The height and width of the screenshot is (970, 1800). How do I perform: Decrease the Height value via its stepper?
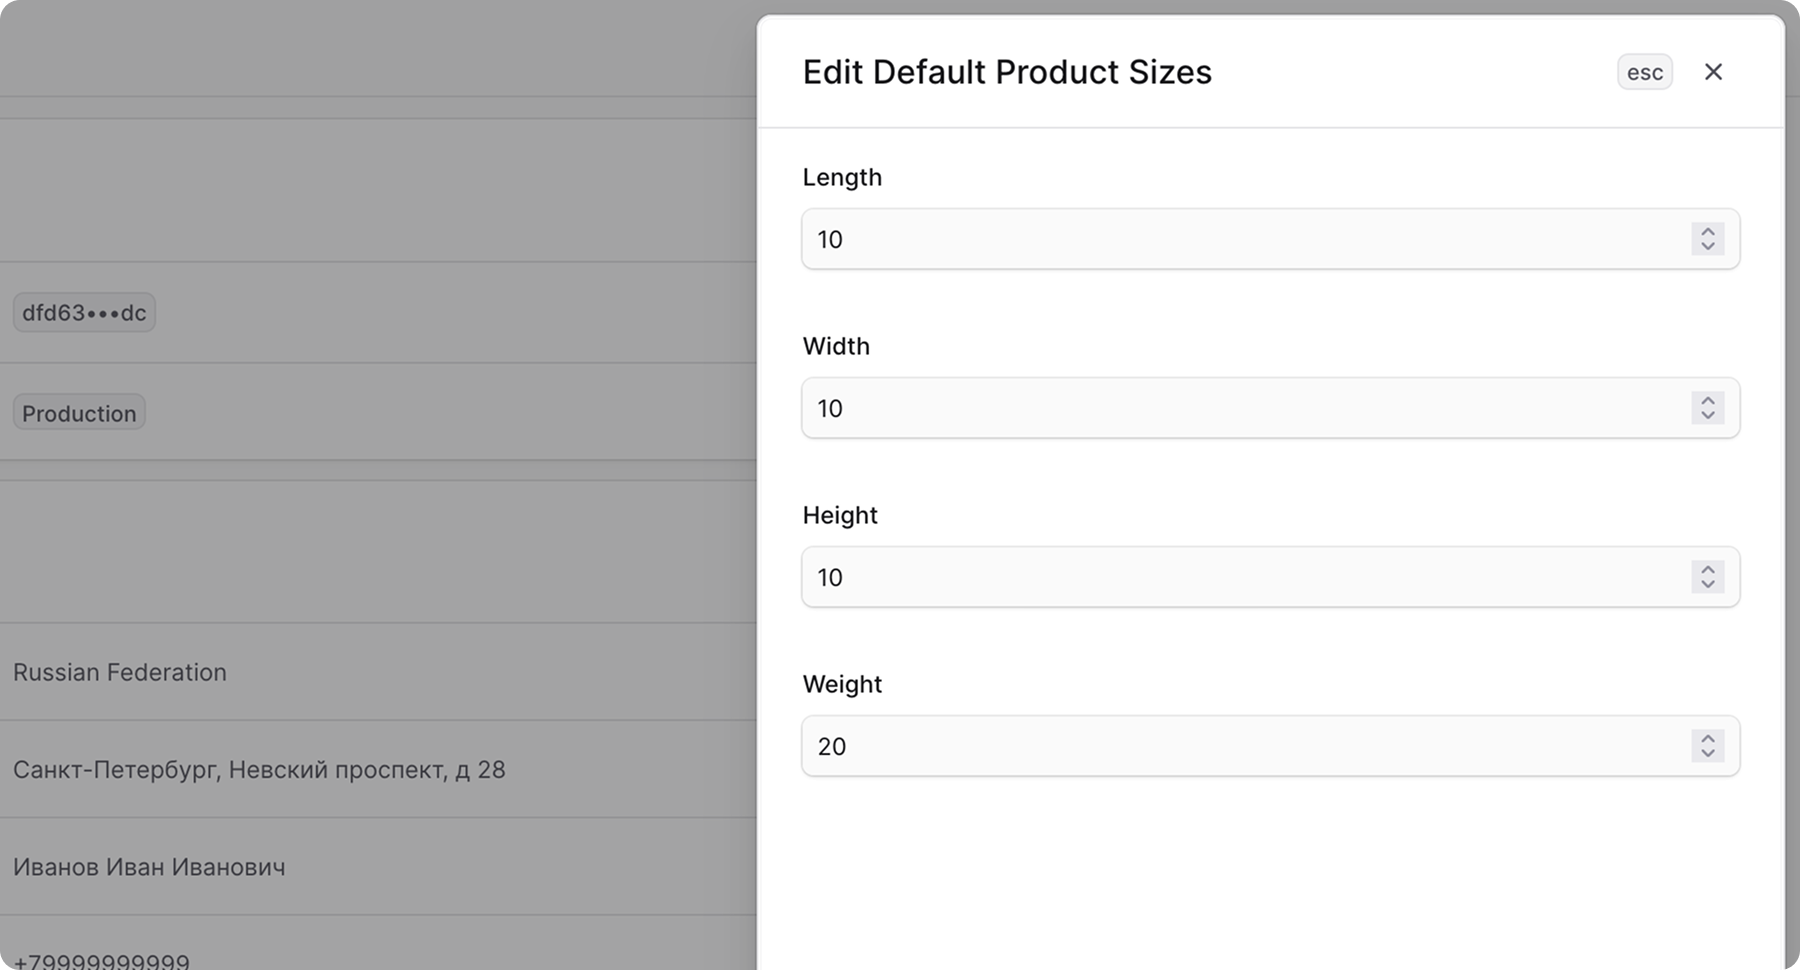point(1708,585)
